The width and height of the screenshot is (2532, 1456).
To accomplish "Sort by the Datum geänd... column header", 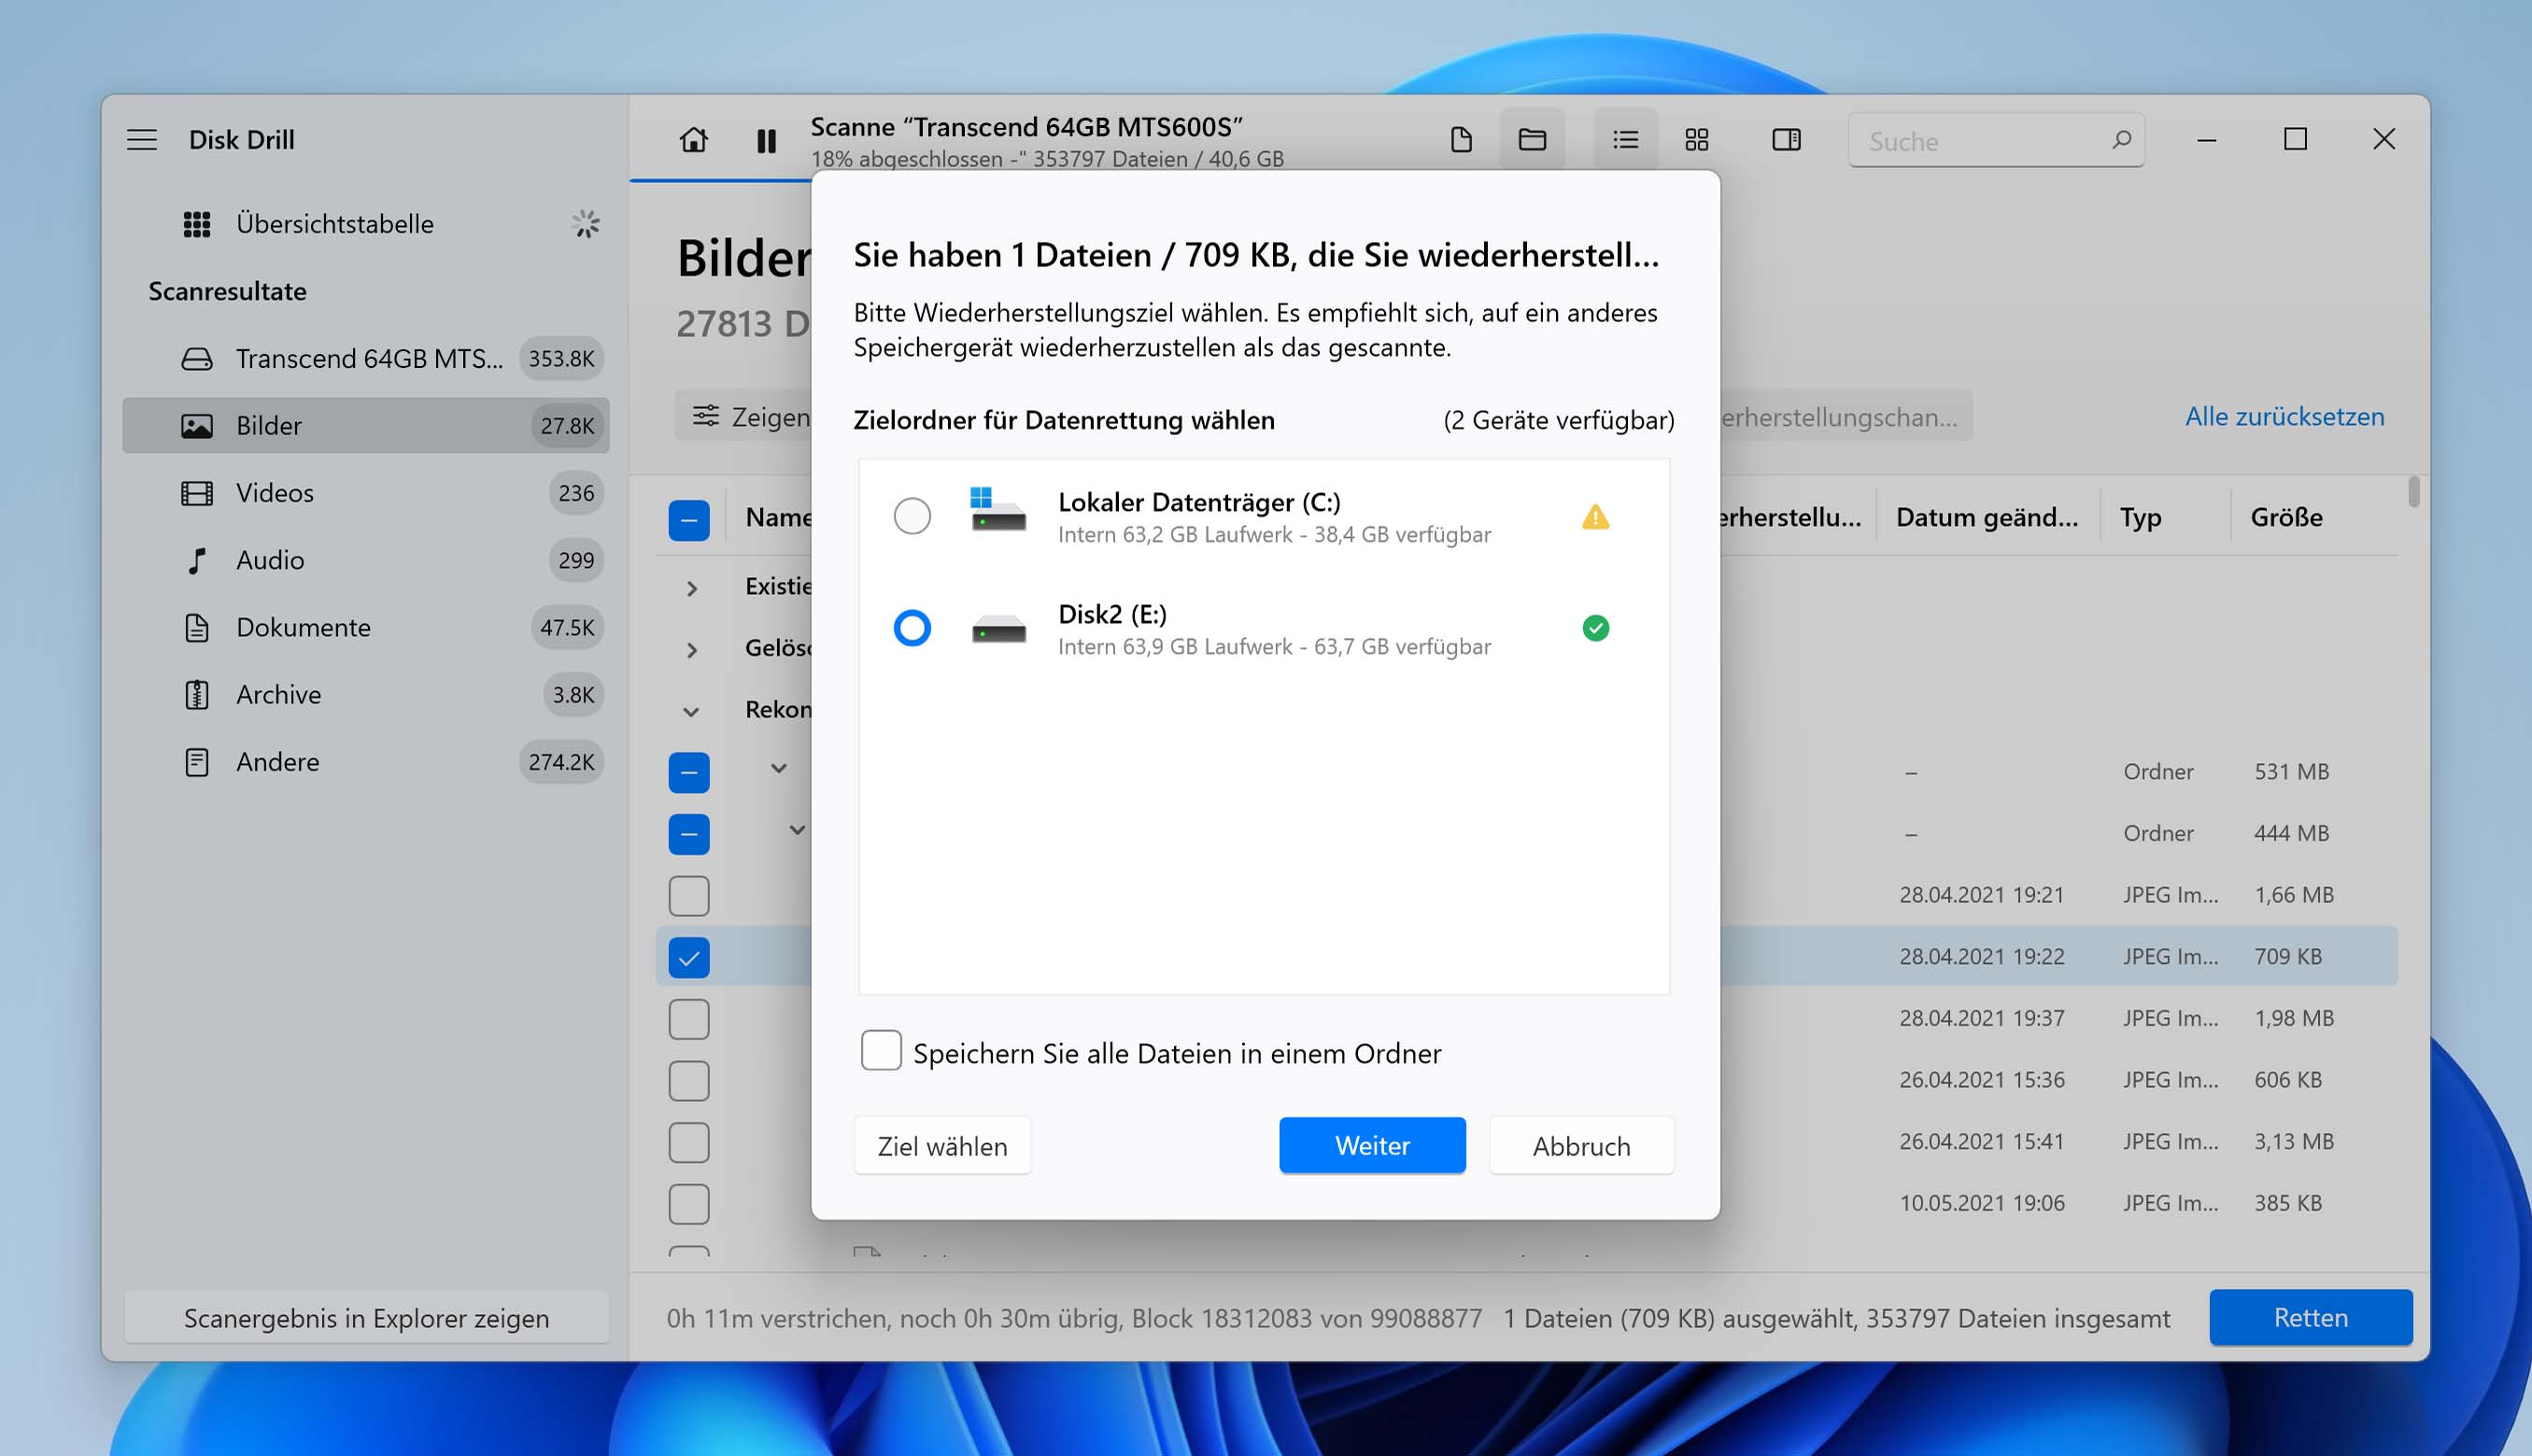I will (x=1986, y=517).
